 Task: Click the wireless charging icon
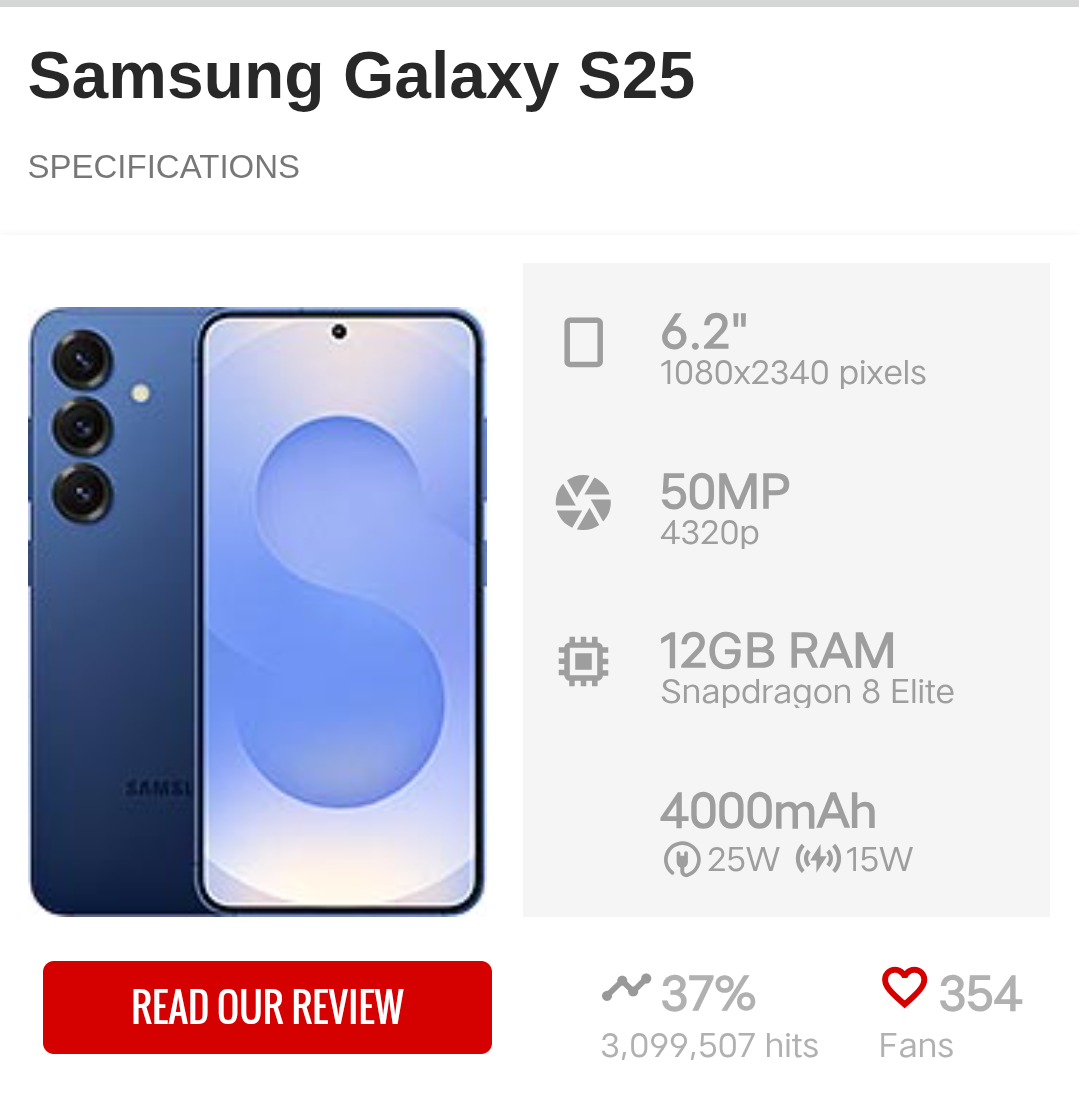818,859
